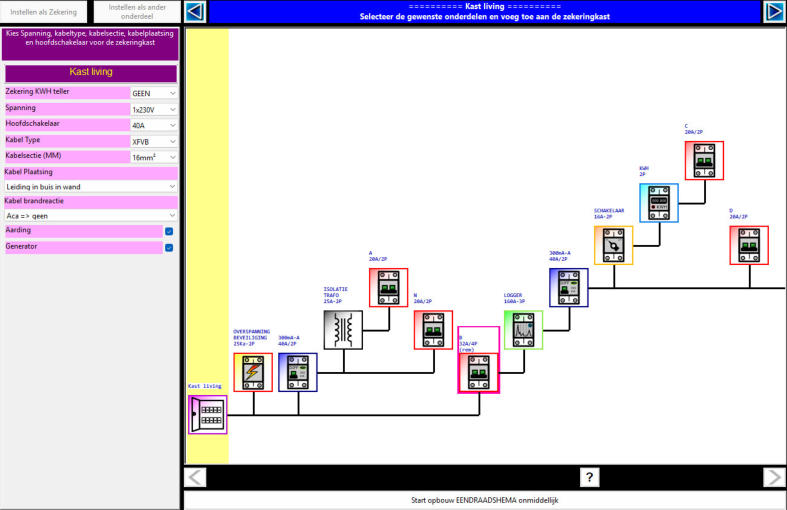The image size is (787, 510).
Task: Switch to 'Instellen als ander onderdeel' tab
Action: pyautogui.click(x=136, y=12)
